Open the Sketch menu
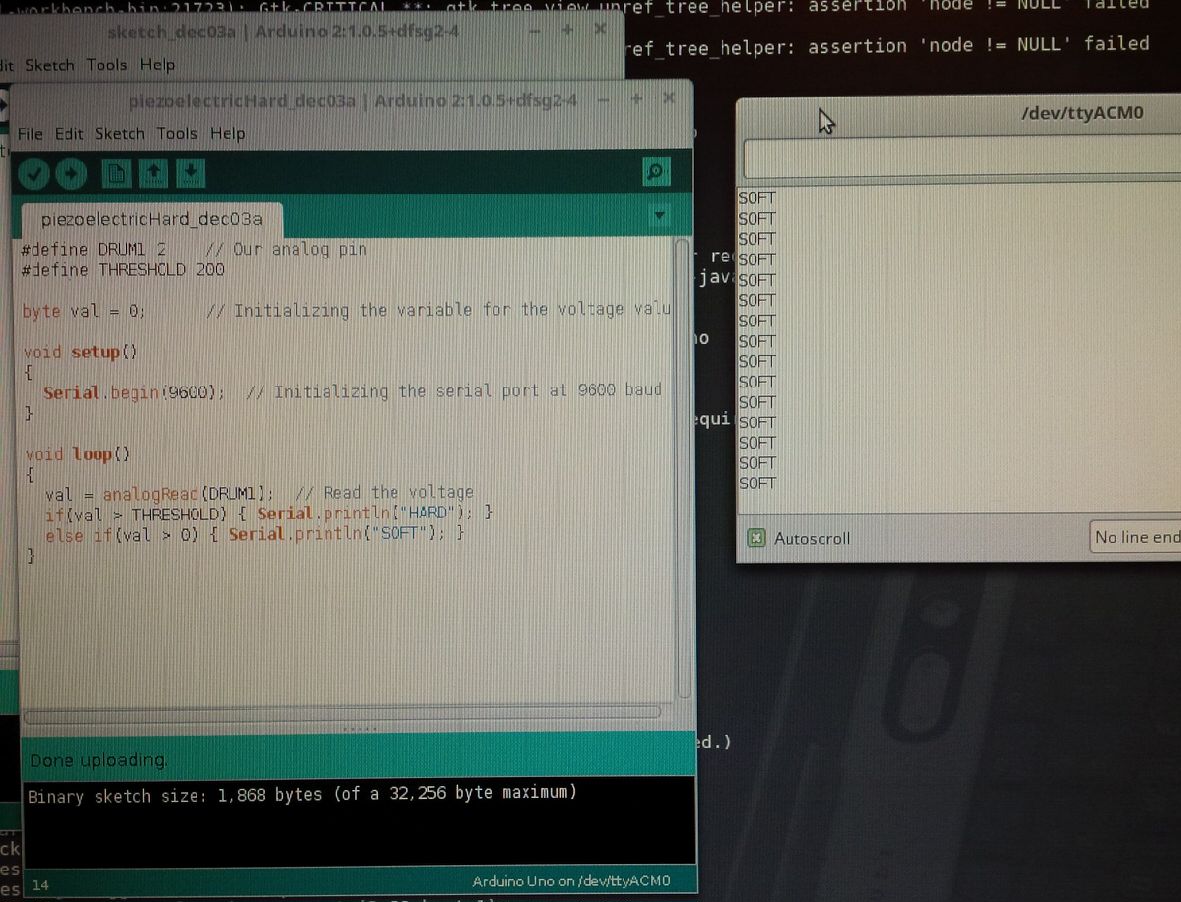 [x=119, y=133]
